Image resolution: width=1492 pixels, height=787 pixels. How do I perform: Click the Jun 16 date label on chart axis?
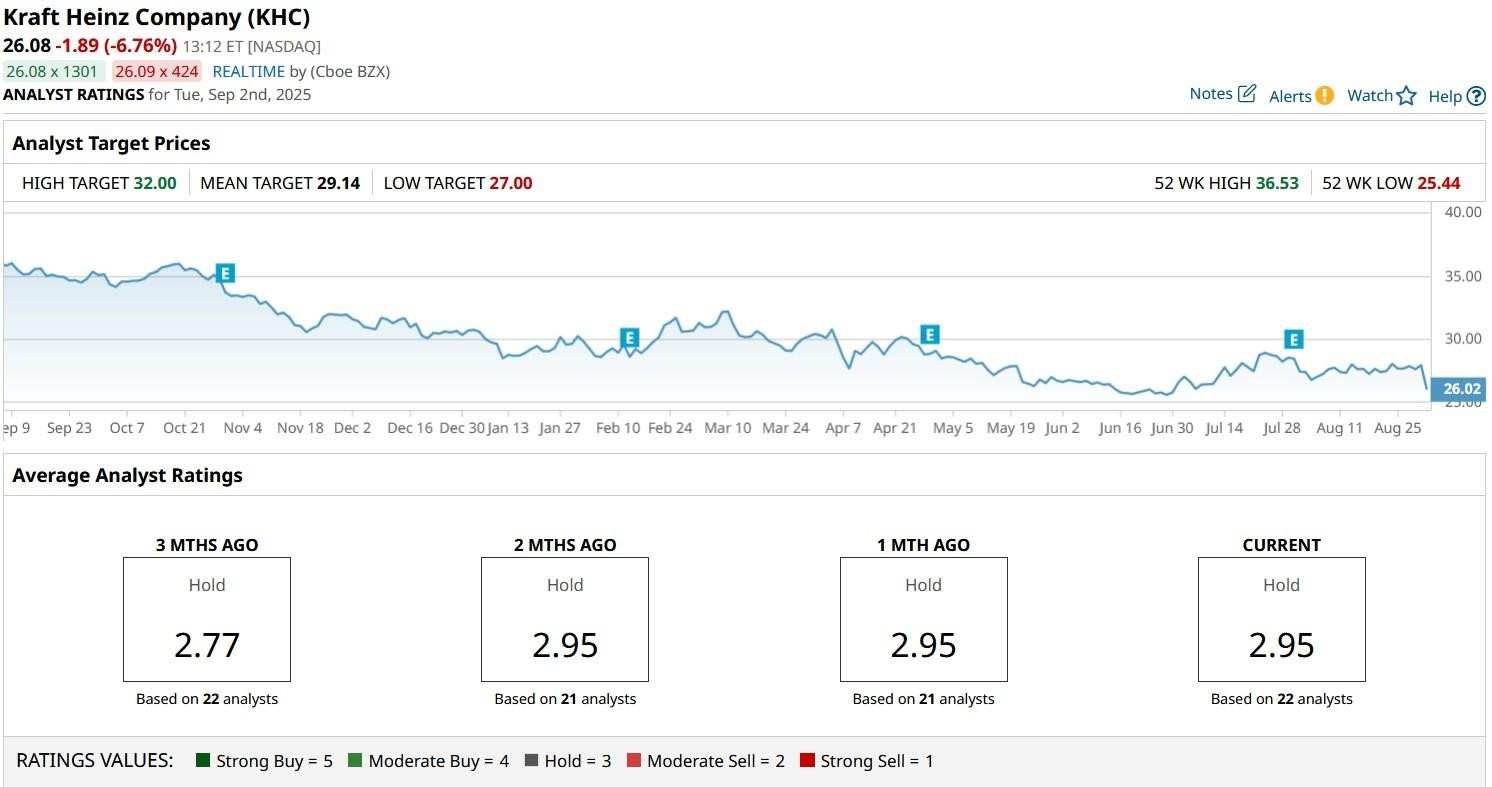1120,428
